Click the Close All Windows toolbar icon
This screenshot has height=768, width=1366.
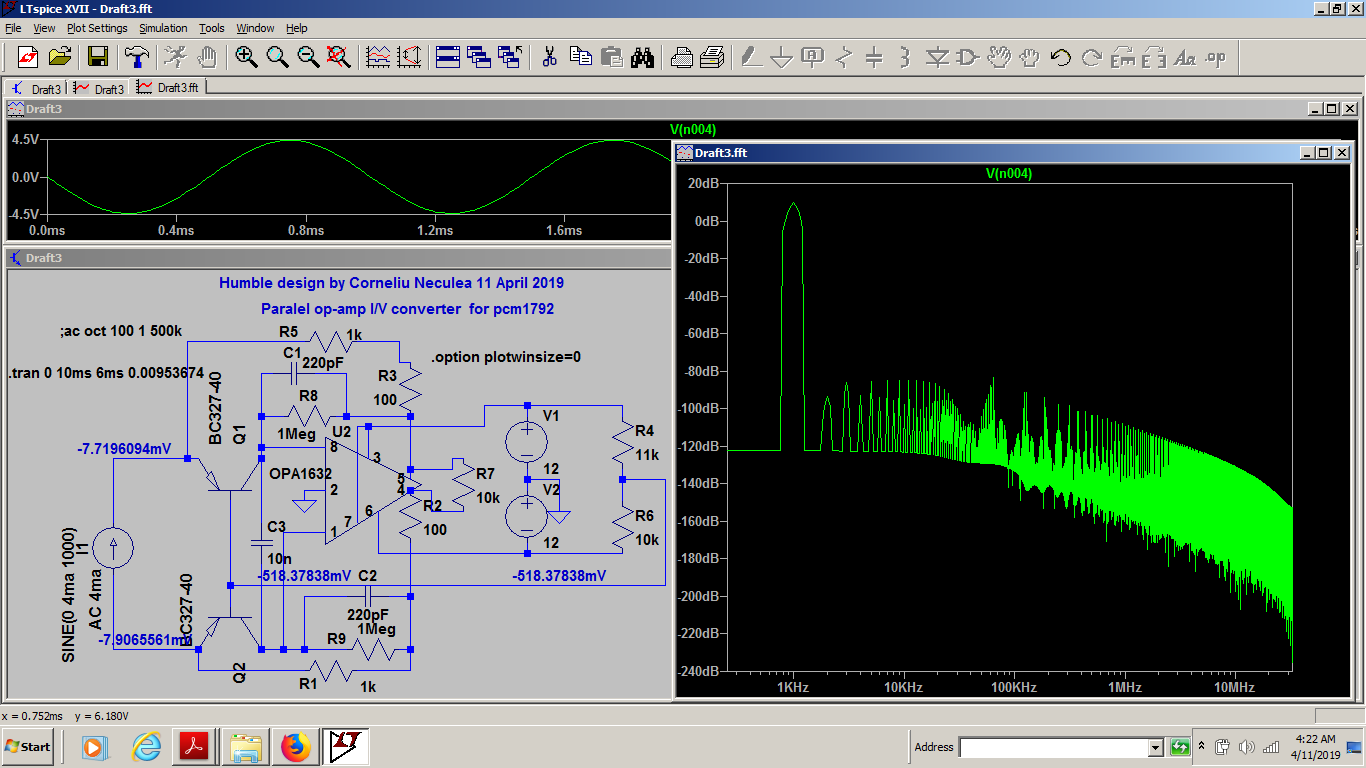point(510,57)
